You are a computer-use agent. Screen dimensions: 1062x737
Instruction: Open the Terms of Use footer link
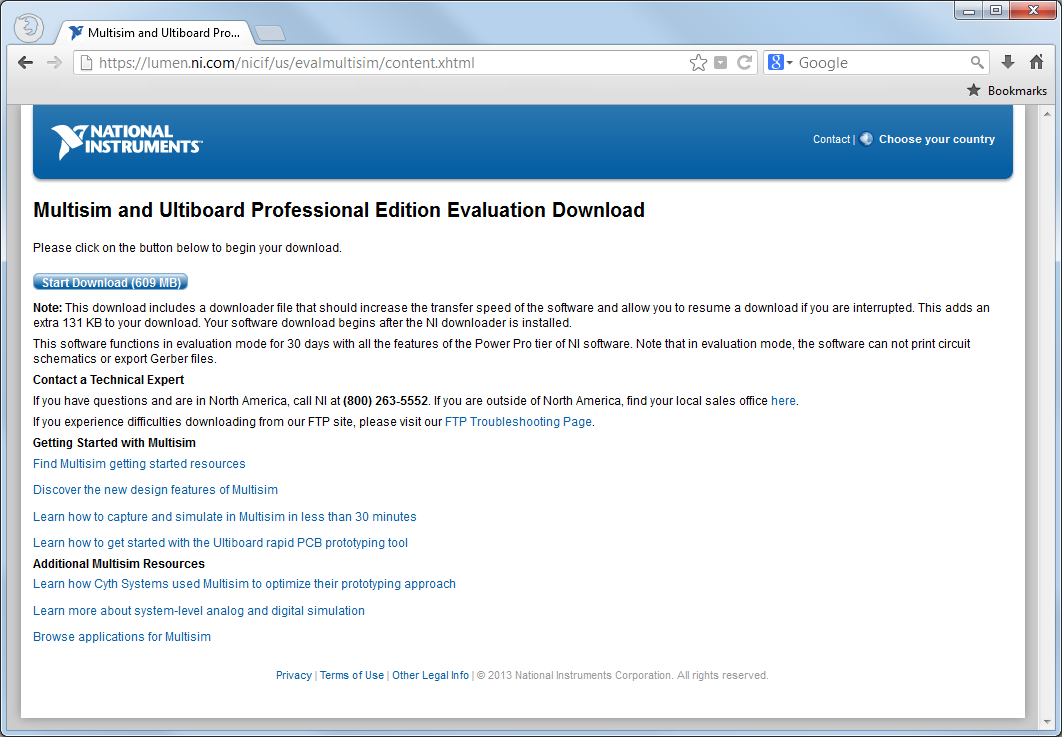click(352, 676)
